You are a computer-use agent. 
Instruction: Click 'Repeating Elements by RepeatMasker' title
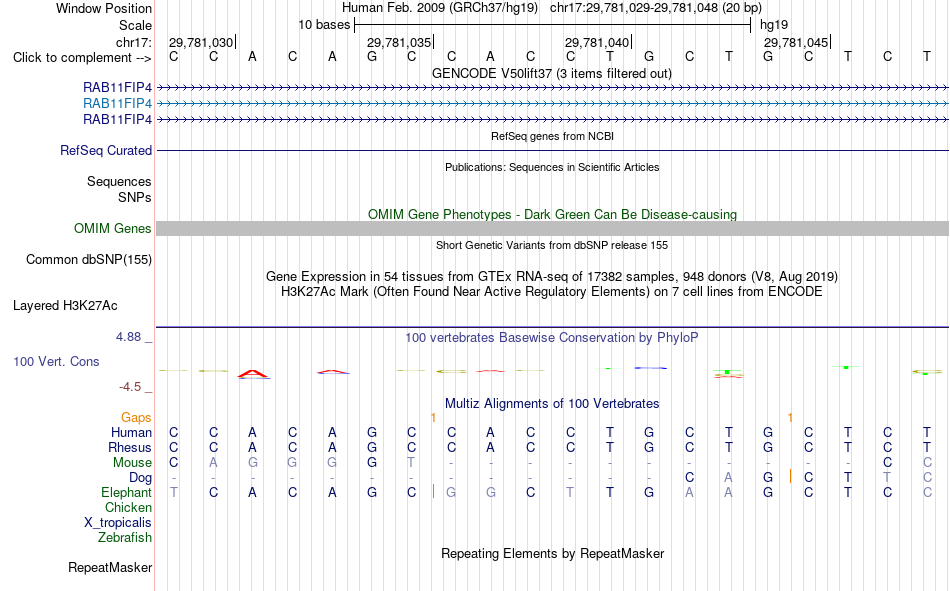click(552, 553)
